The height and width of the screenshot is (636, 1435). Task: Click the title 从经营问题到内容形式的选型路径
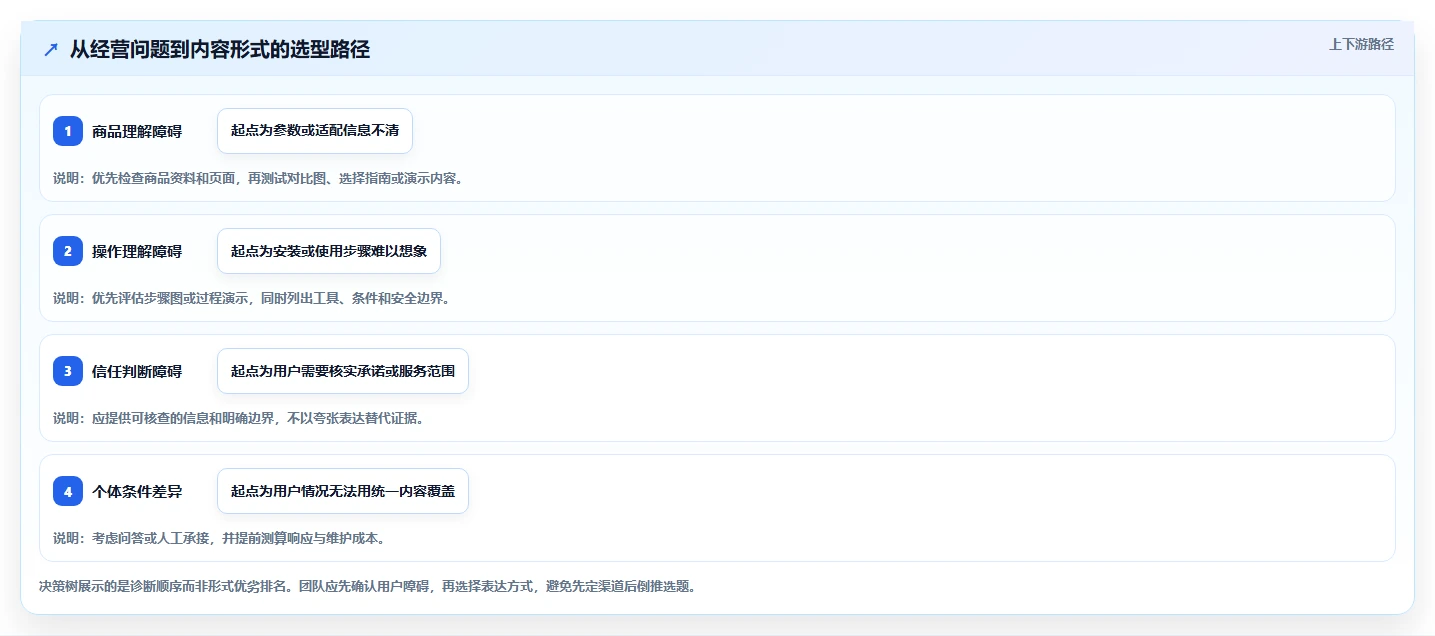click(x=220, y=49)
